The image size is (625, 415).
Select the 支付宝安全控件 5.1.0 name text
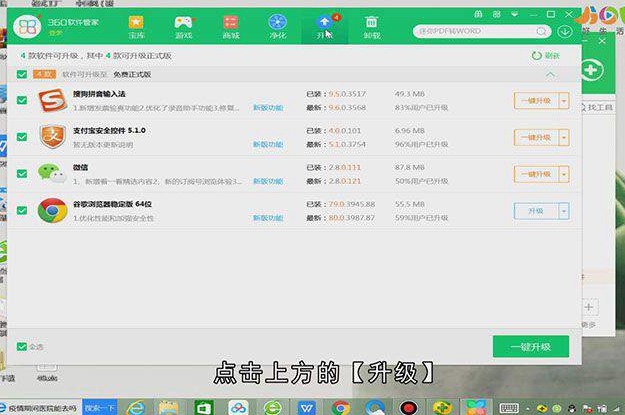point(109,130)
